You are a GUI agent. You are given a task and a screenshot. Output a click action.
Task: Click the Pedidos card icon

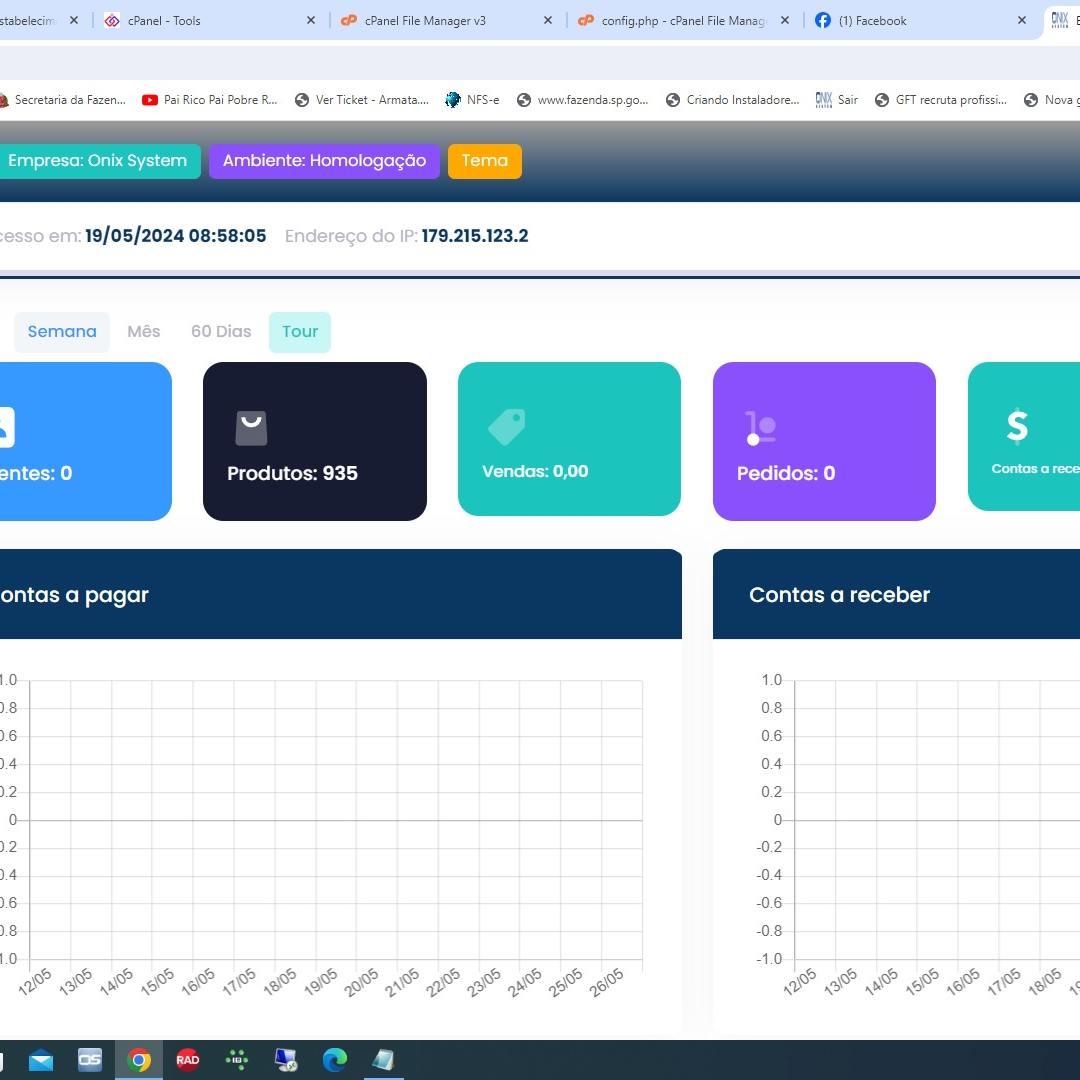[760, 428]
